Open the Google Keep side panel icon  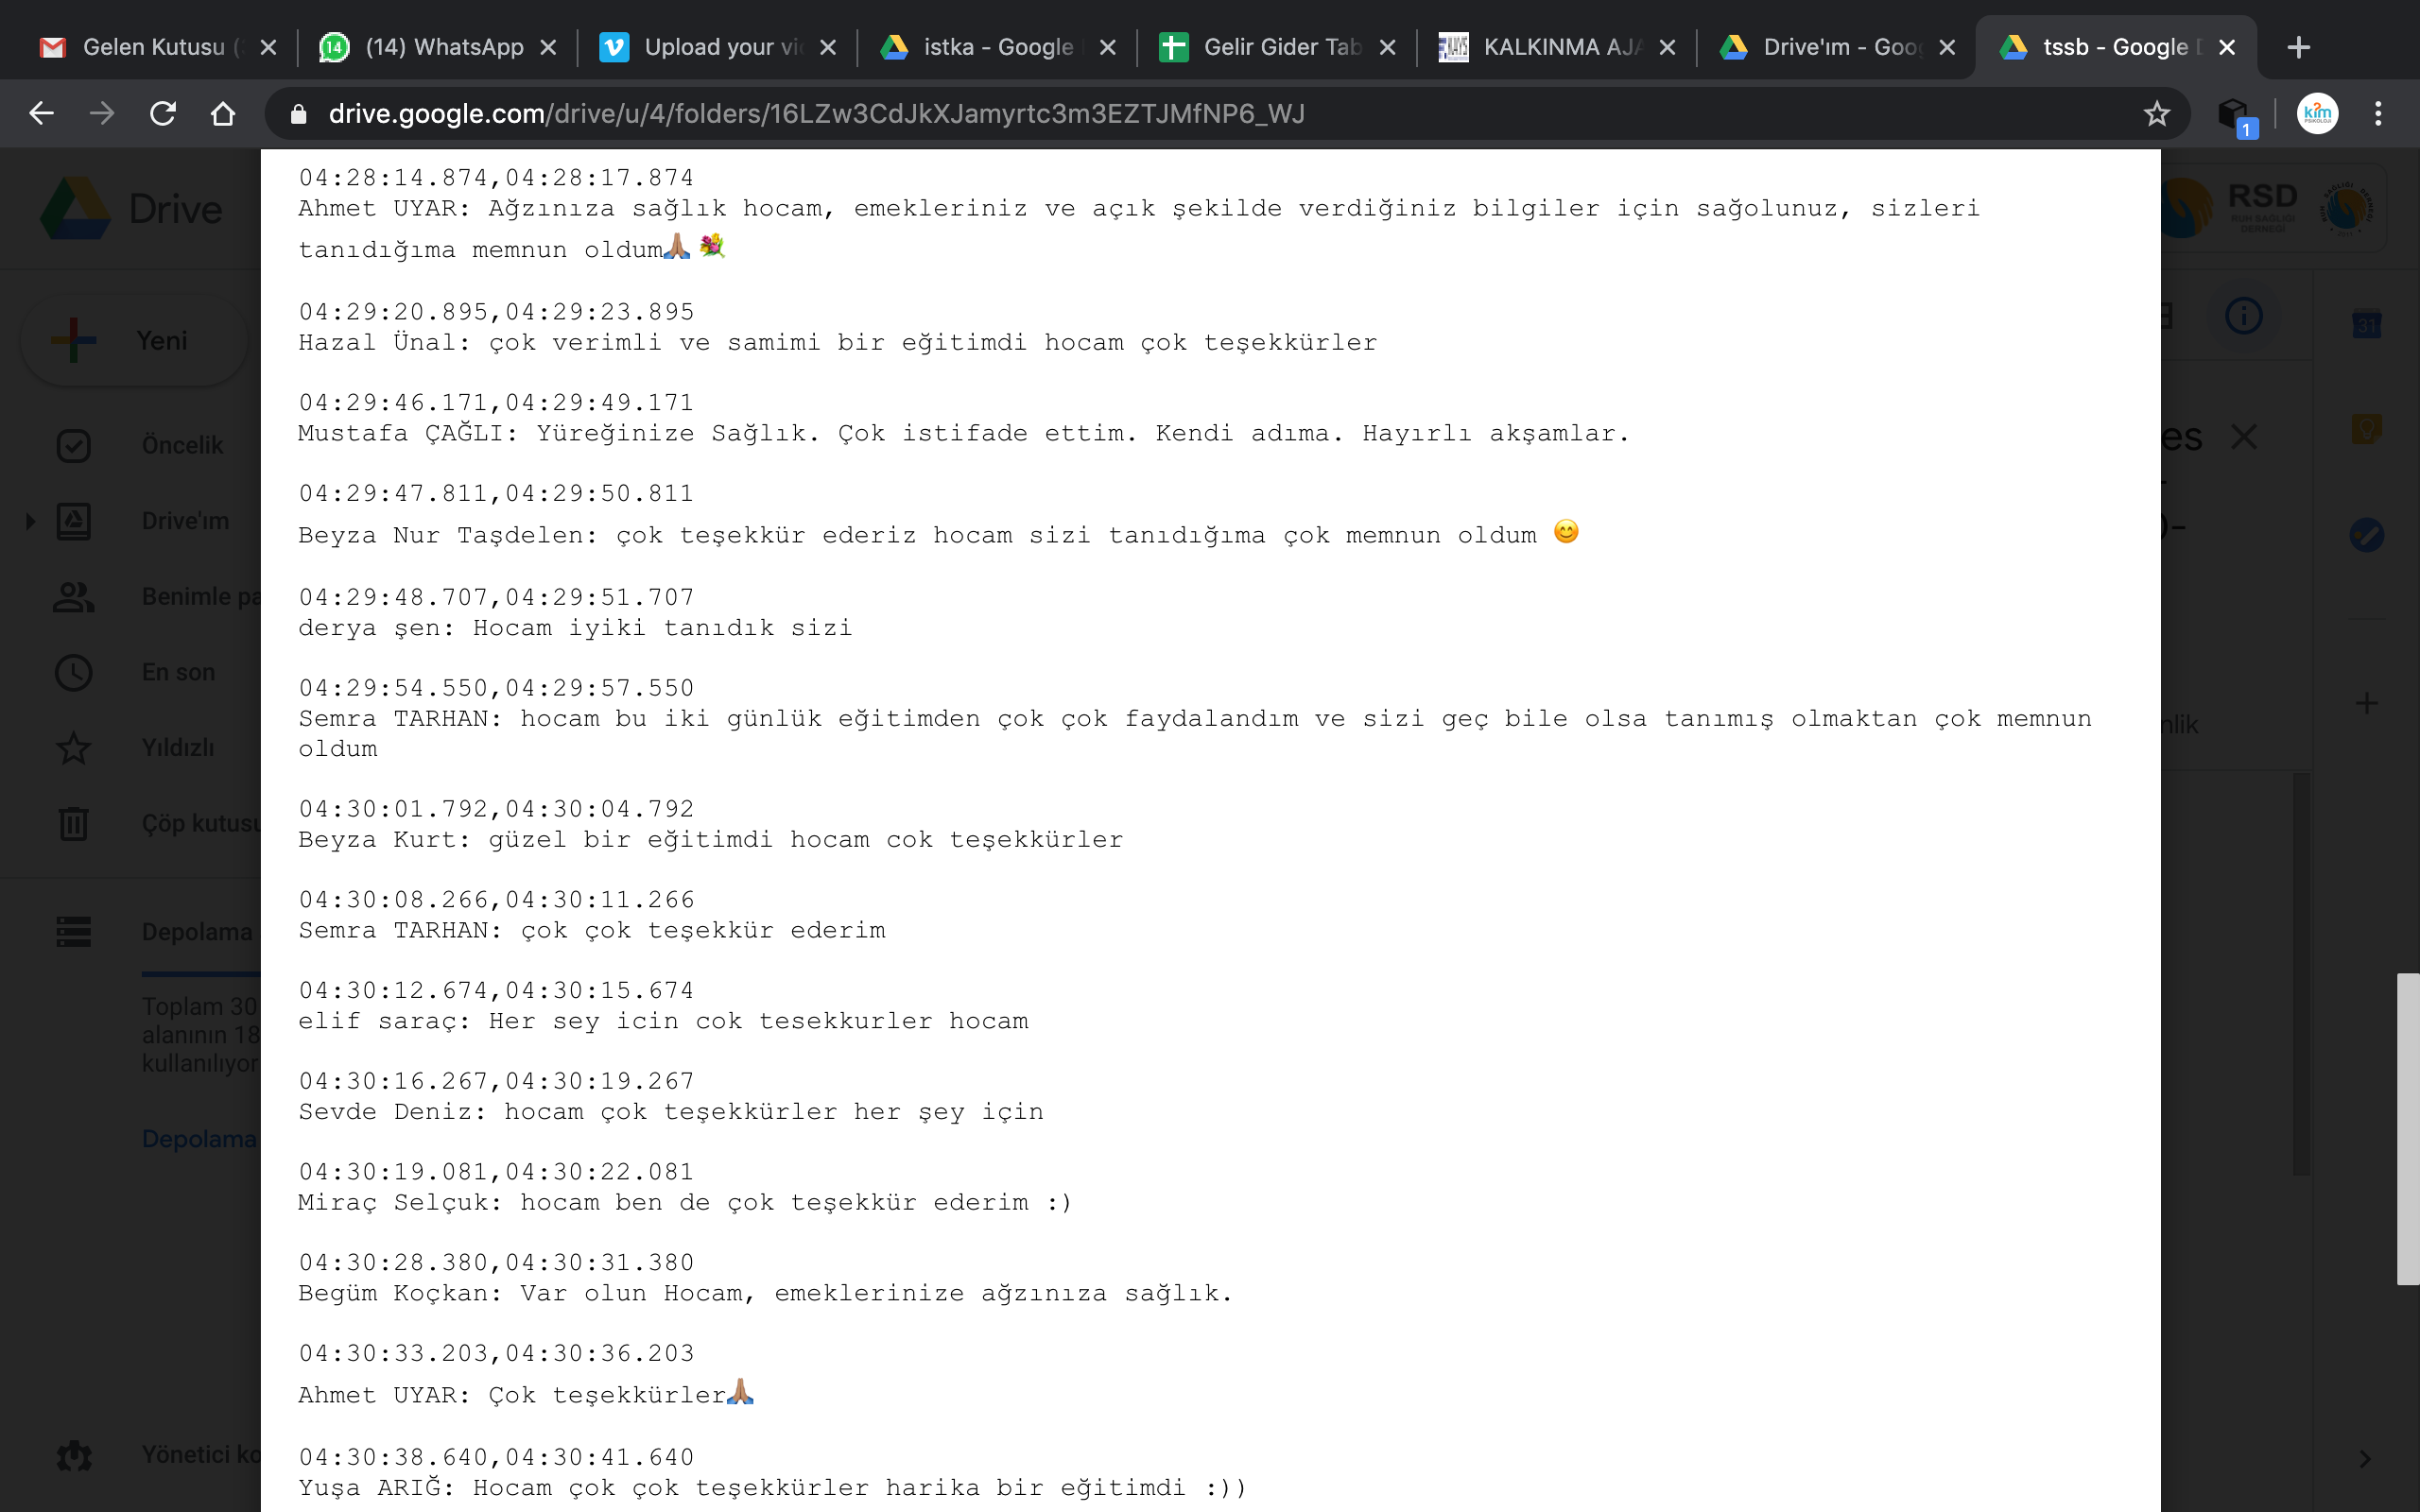tap(2366, 429)
